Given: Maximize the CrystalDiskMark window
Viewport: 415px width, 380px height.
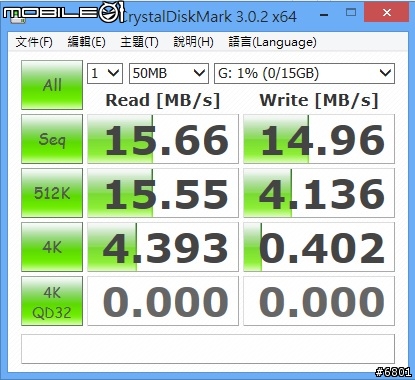Looking at the screenshot, I should click(x=351, y=13).
